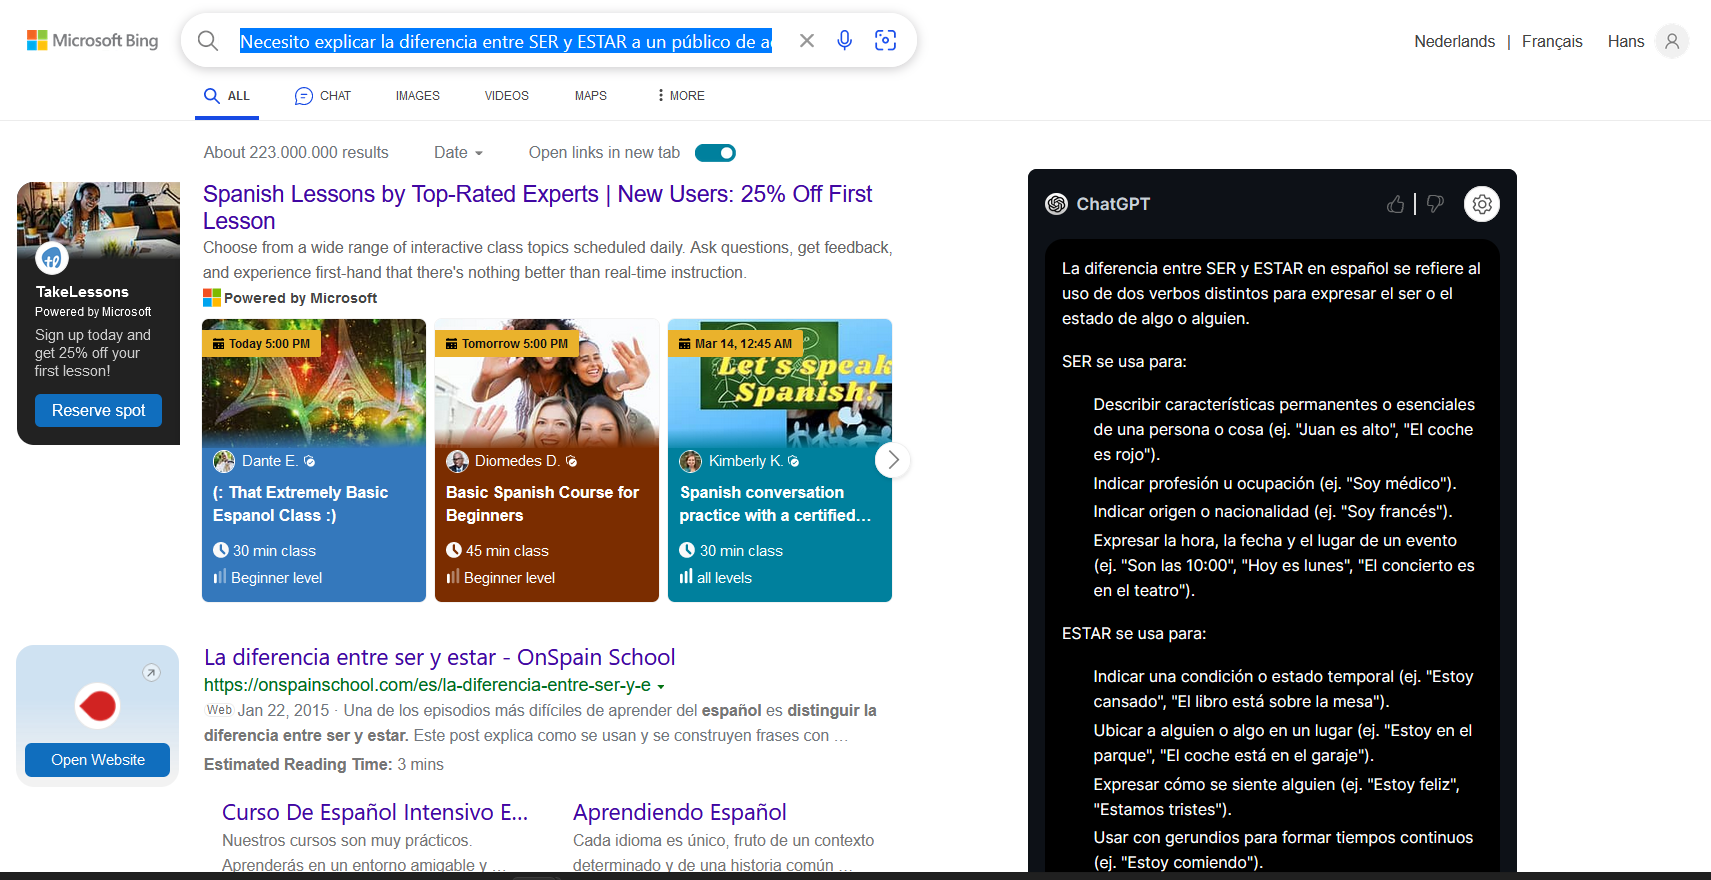Switch to the CHAT tab
This screenshot has width=1711, height=880.
click(x=323, y=96)
